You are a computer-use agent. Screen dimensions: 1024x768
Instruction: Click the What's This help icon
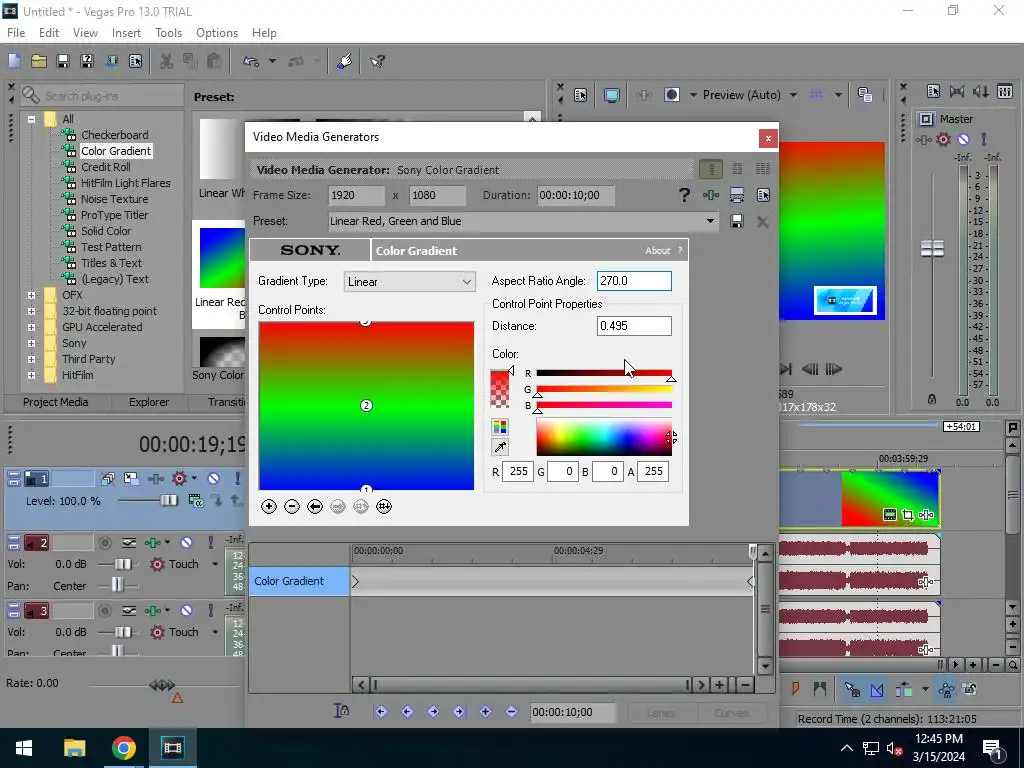[x=377, y=61]
